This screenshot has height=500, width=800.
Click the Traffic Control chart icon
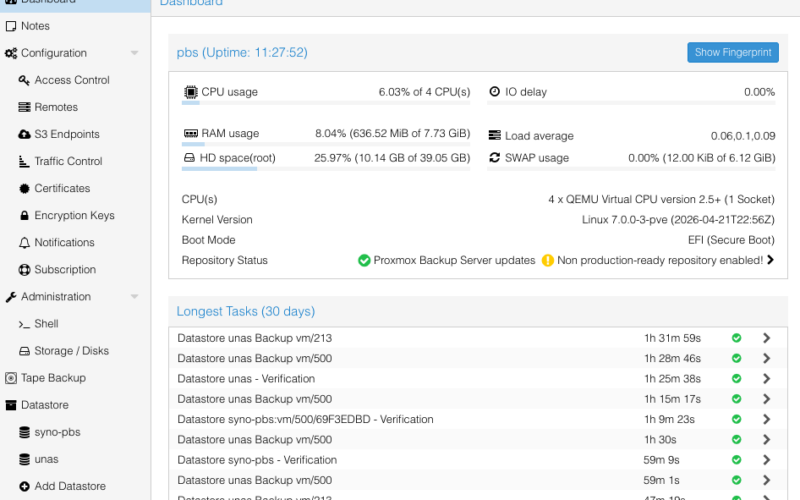pos(24,161)
